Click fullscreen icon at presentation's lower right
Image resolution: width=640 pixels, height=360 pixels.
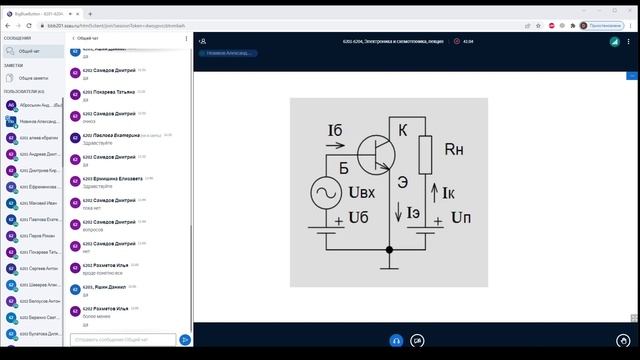click(x=634, y=318)
